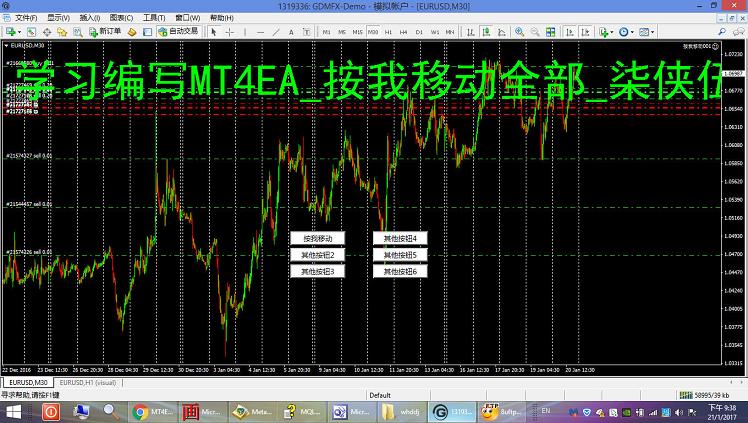The width and height of the screenshot is (748, 423).
Task: Open the new chart icon in toolbar
Action: 10,32
